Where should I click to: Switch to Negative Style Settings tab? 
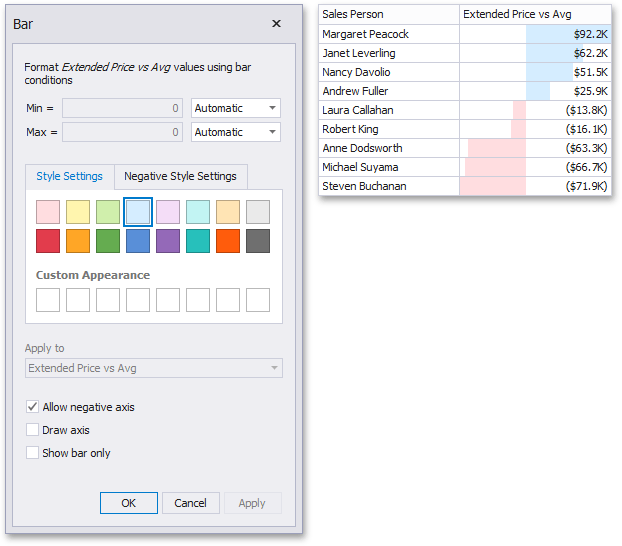pyautogui.click(x=180, y=176)
